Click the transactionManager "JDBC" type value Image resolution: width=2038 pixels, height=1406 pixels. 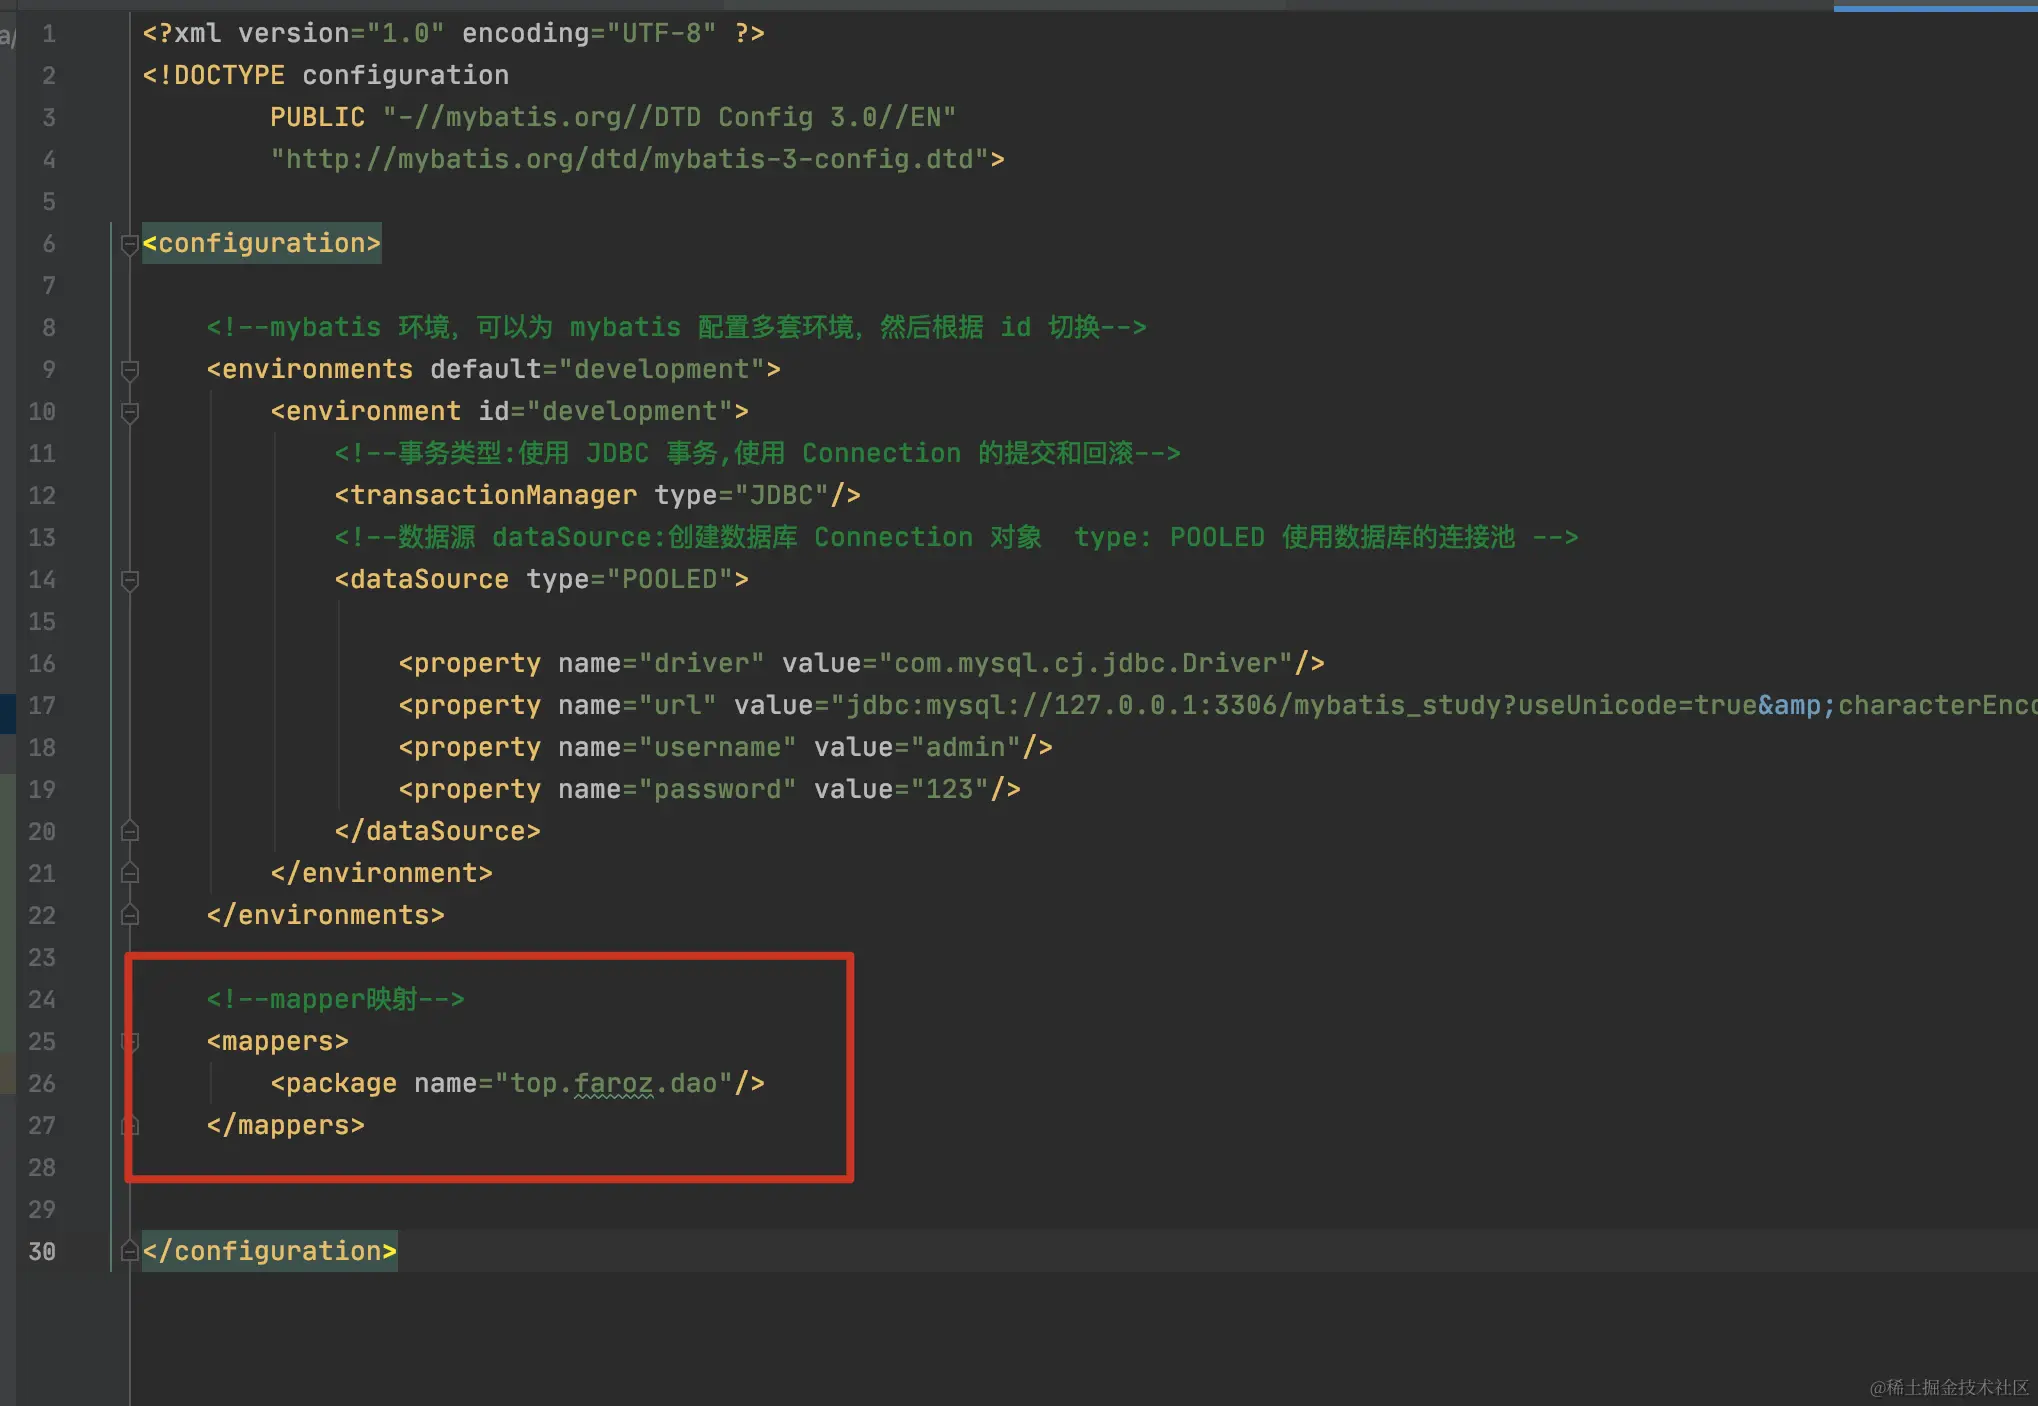point(781,496)
